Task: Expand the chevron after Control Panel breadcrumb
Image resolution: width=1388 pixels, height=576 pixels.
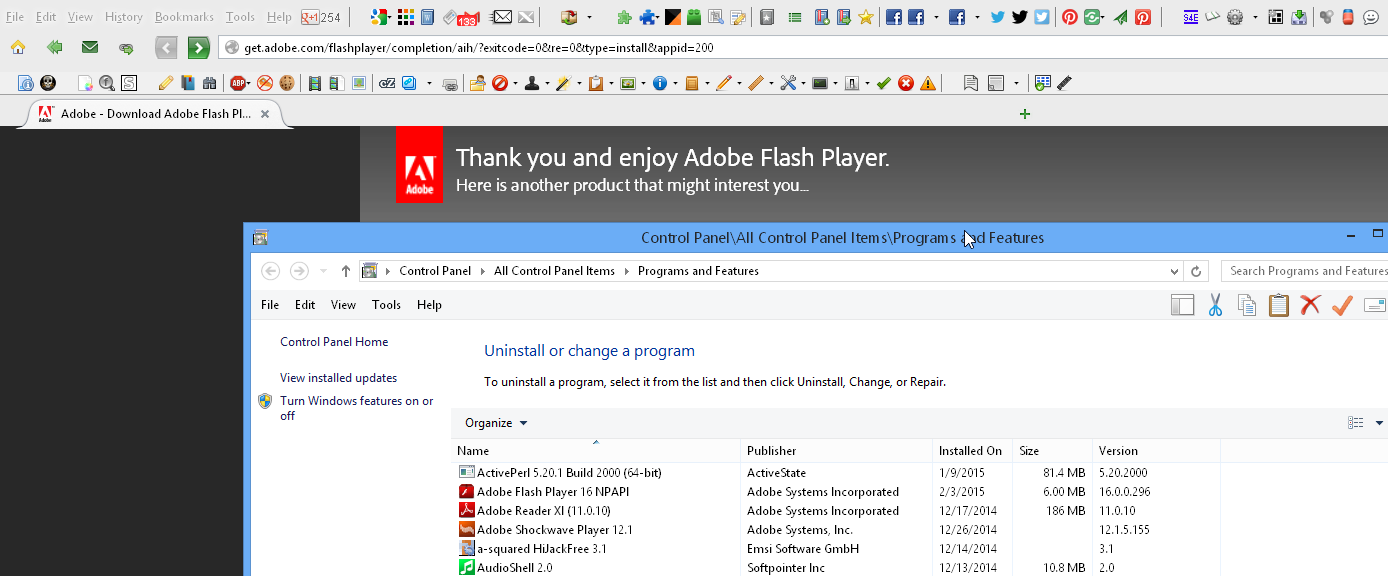Action: [482, 271]
